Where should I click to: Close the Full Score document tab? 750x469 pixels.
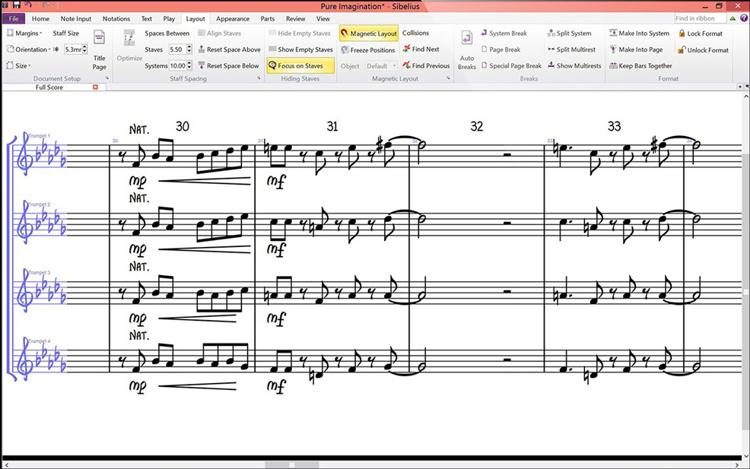pyautogui.click(x=95, y=87)
